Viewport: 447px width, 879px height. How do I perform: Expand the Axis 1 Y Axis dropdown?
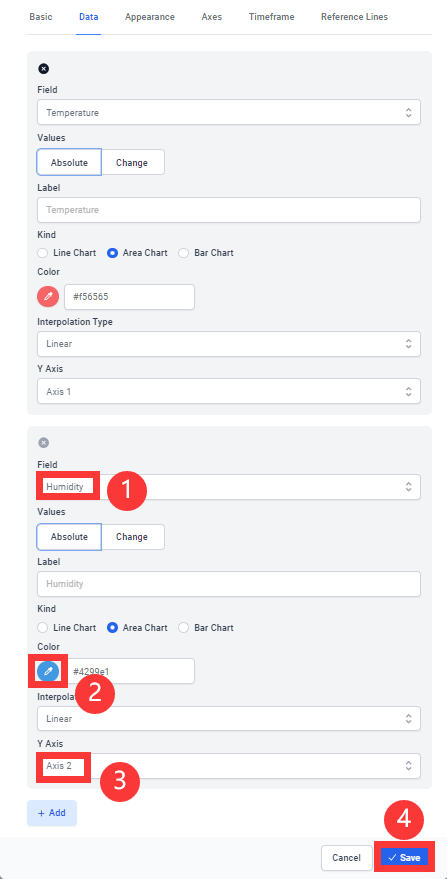pyautogui.click(x=229, y=391)
